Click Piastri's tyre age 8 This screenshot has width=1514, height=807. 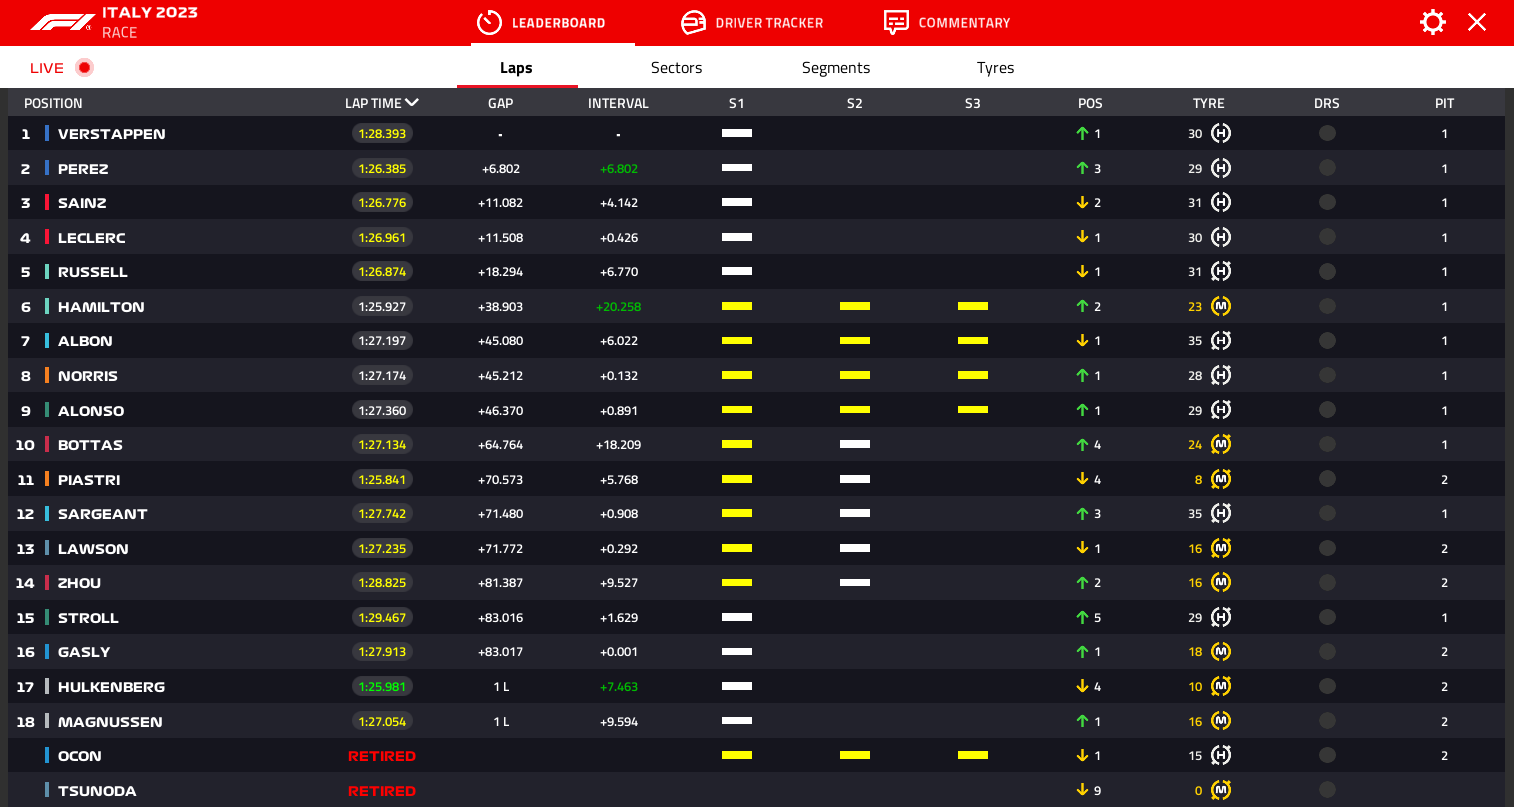point(1198,480)
